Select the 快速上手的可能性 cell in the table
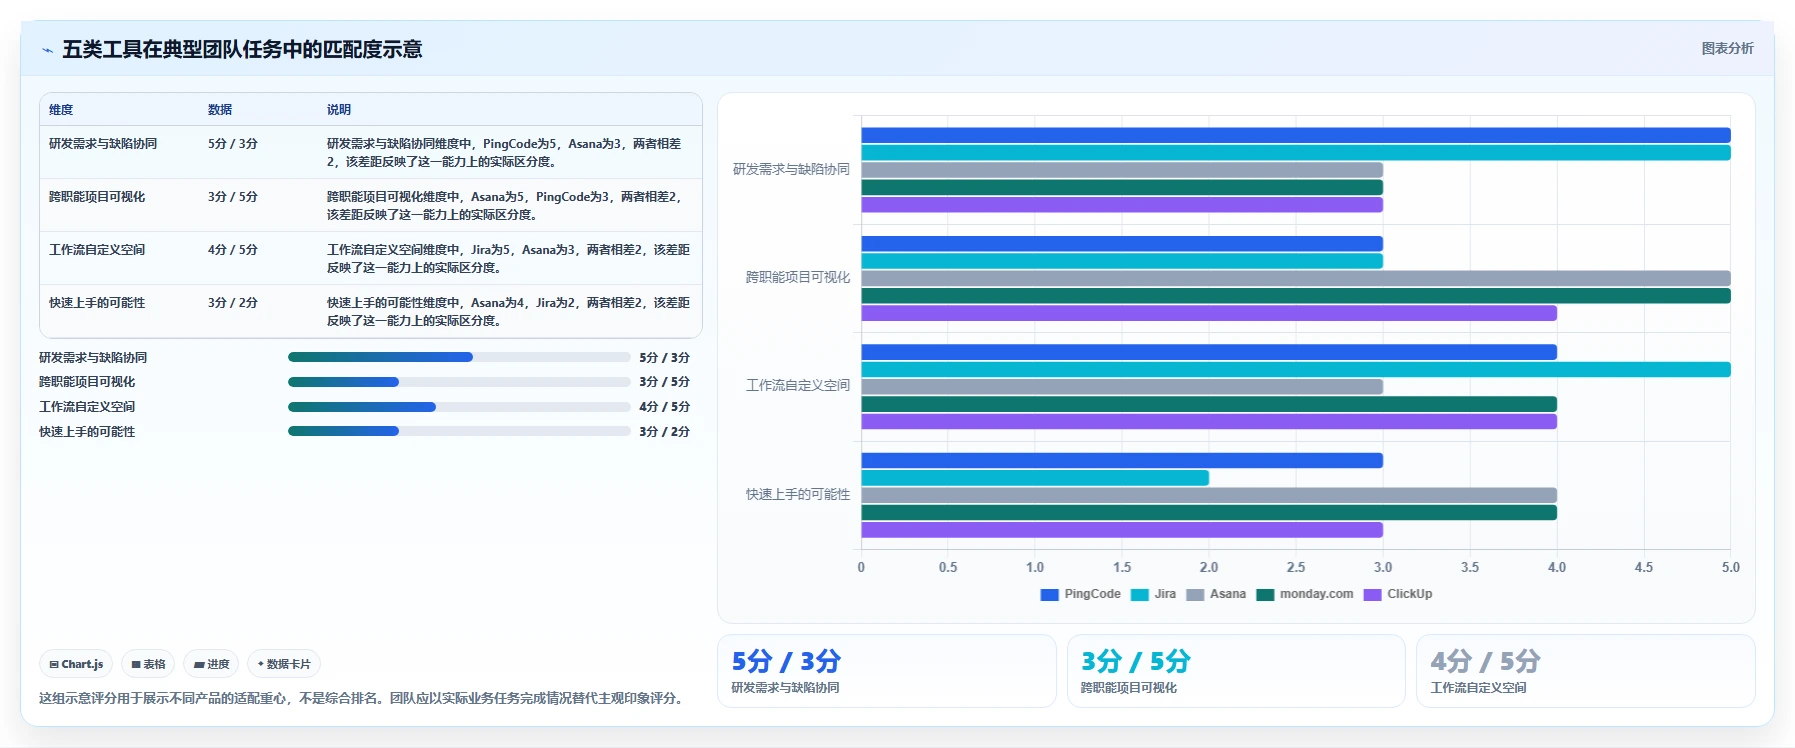1795x748 pixels. click(97, 303)
